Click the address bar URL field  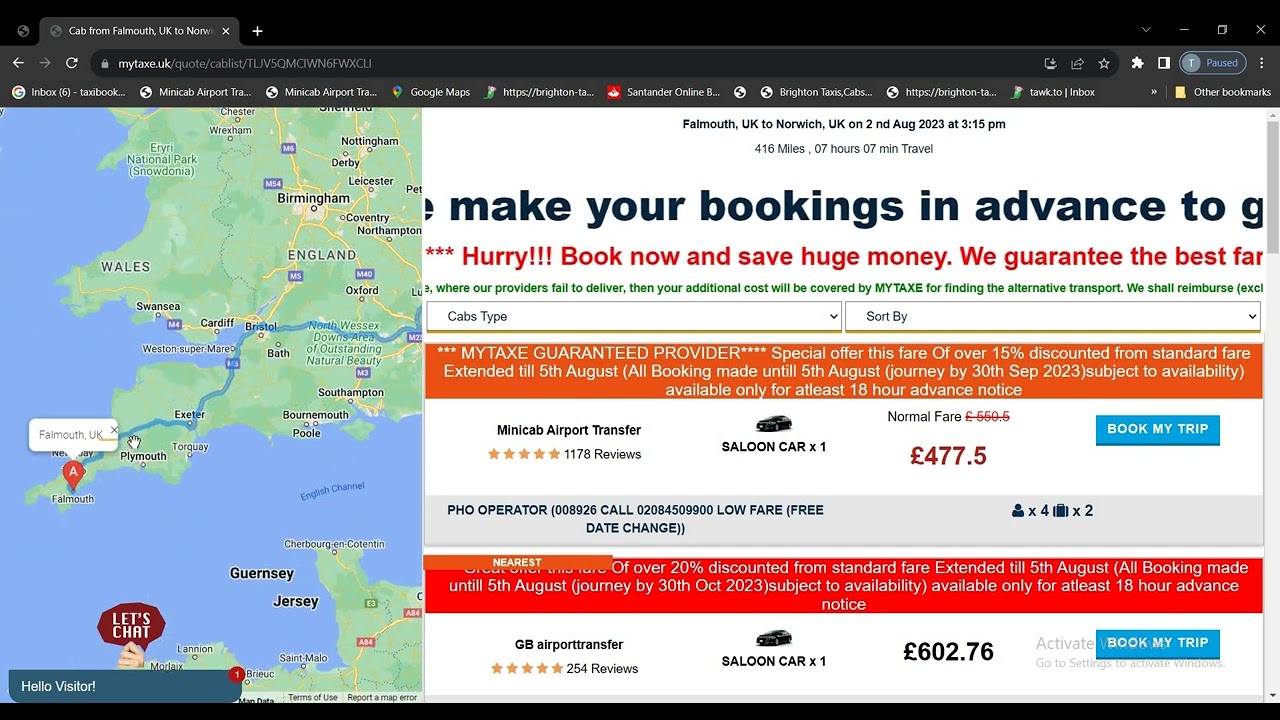570,63
